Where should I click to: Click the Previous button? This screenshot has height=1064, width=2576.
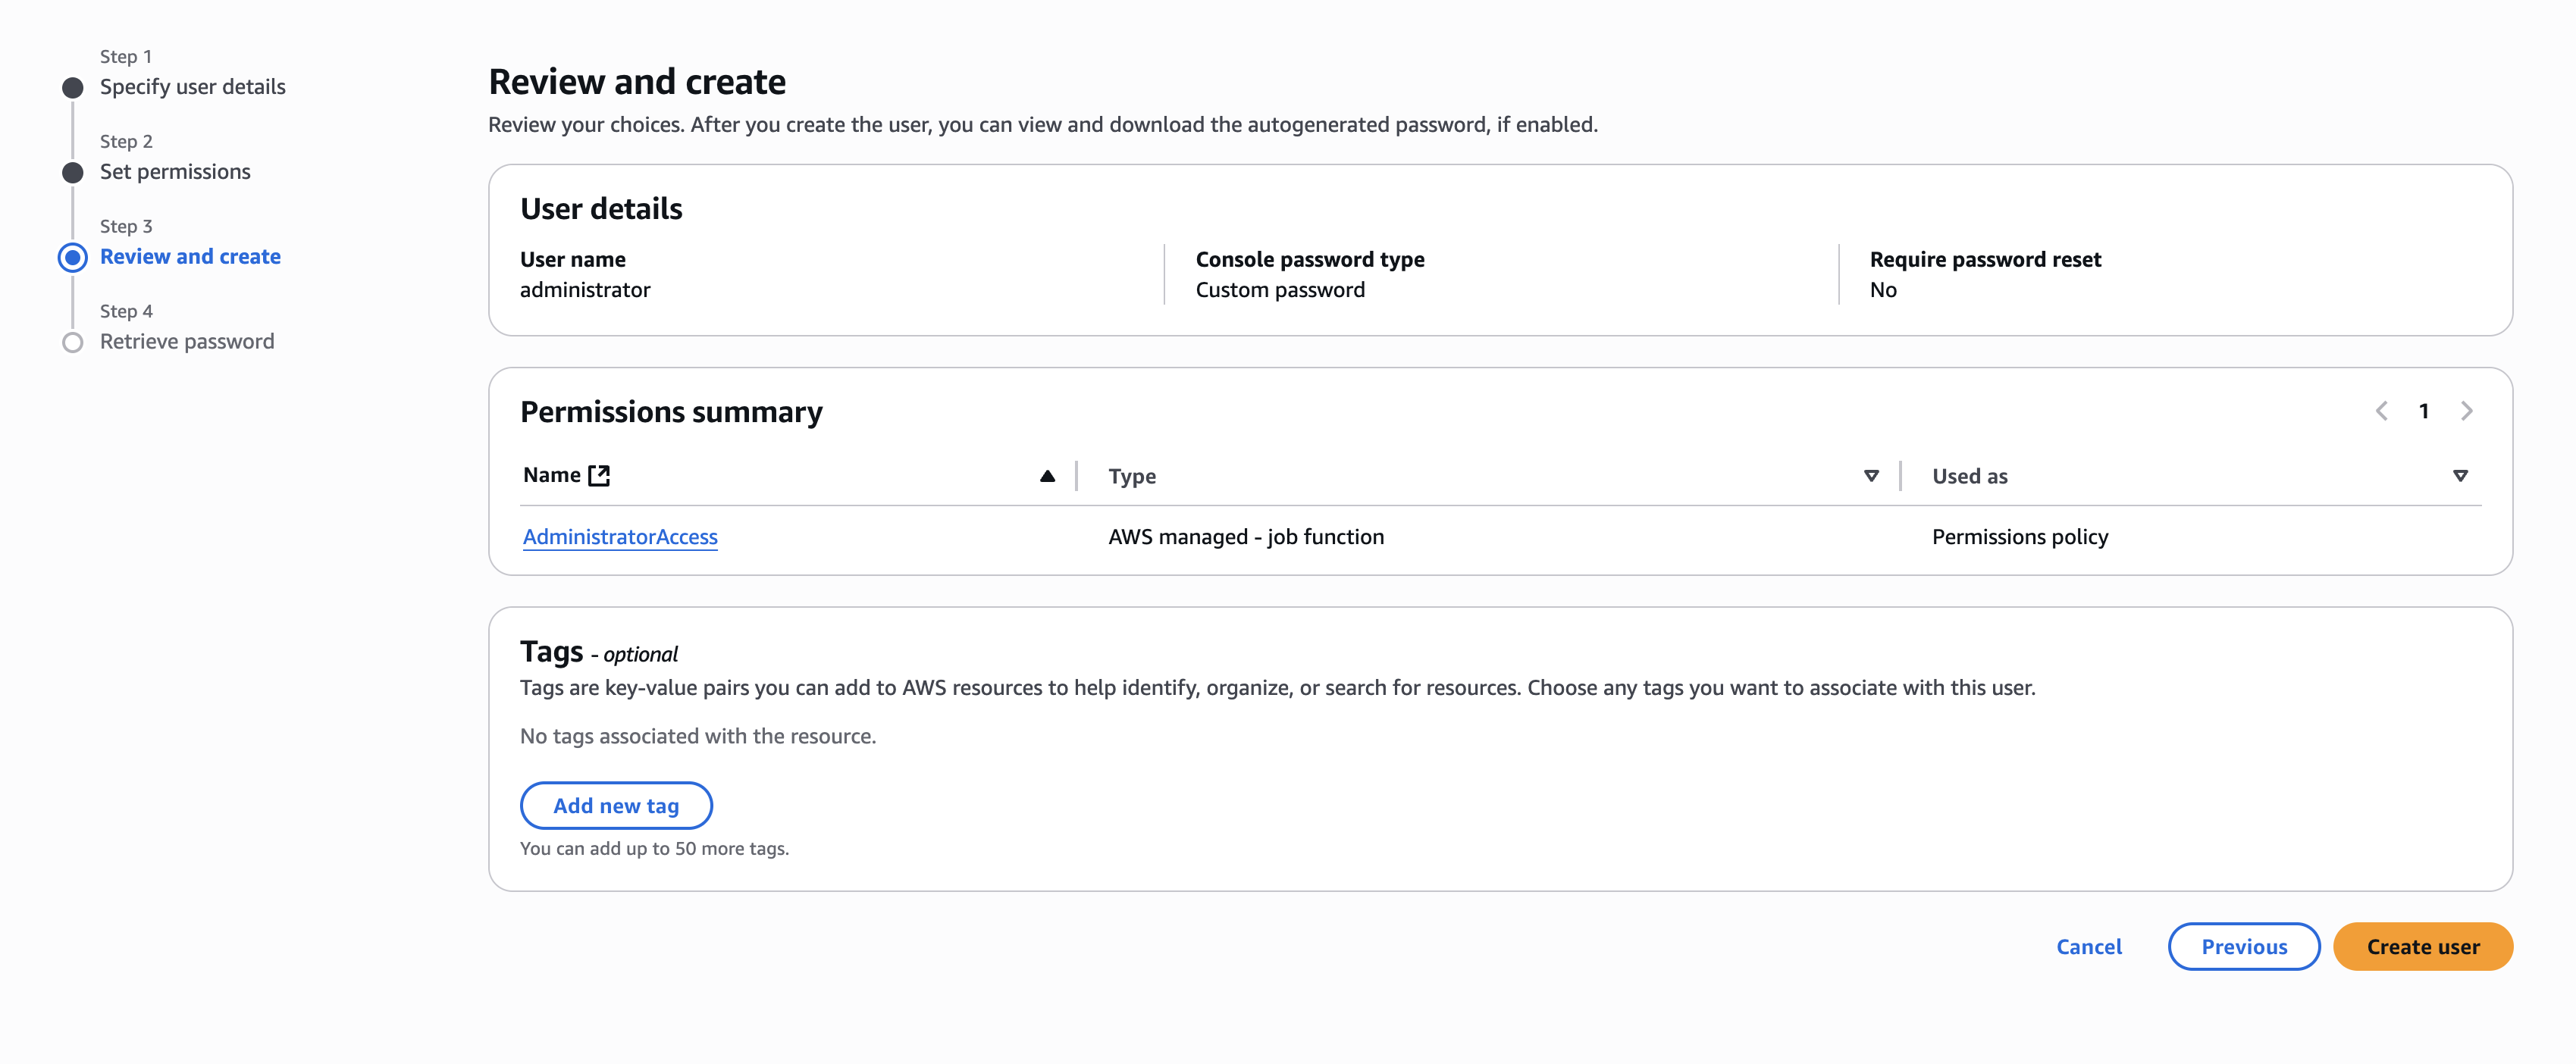(2244, 947)
